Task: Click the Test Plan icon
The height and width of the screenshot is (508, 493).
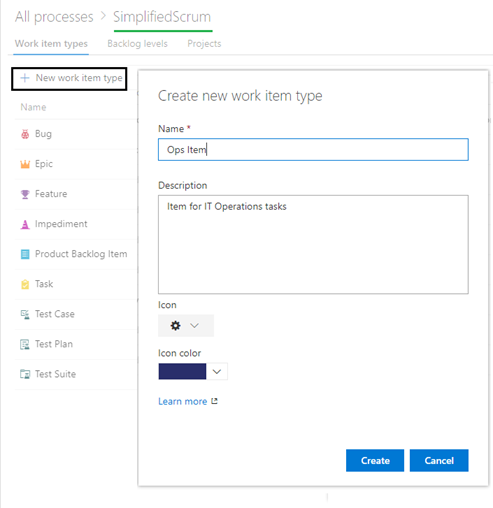Action: pos(25,344)
